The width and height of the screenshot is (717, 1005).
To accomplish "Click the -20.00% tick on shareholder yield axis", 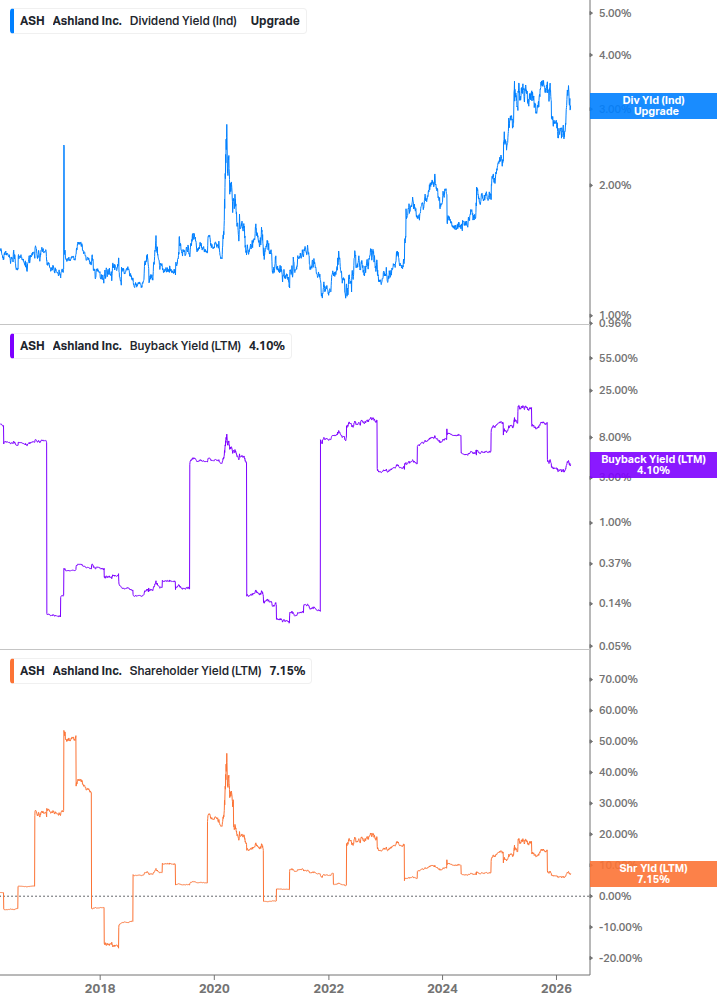I will tap(620, 958).
